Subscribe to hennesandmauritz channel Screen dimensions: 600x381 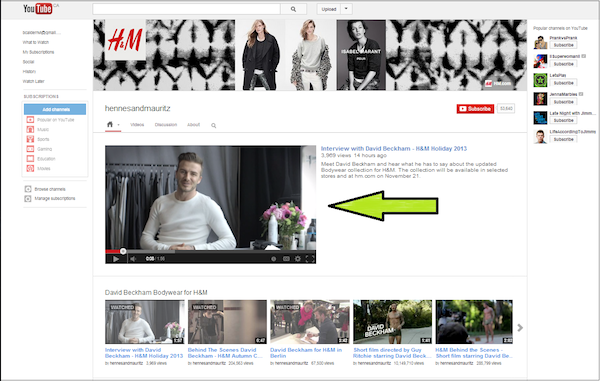[475, 109]
